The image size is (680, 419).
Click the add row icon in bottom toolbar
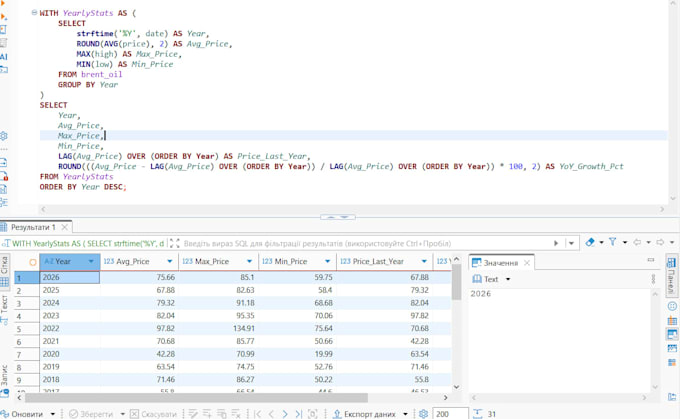[207, 414]
